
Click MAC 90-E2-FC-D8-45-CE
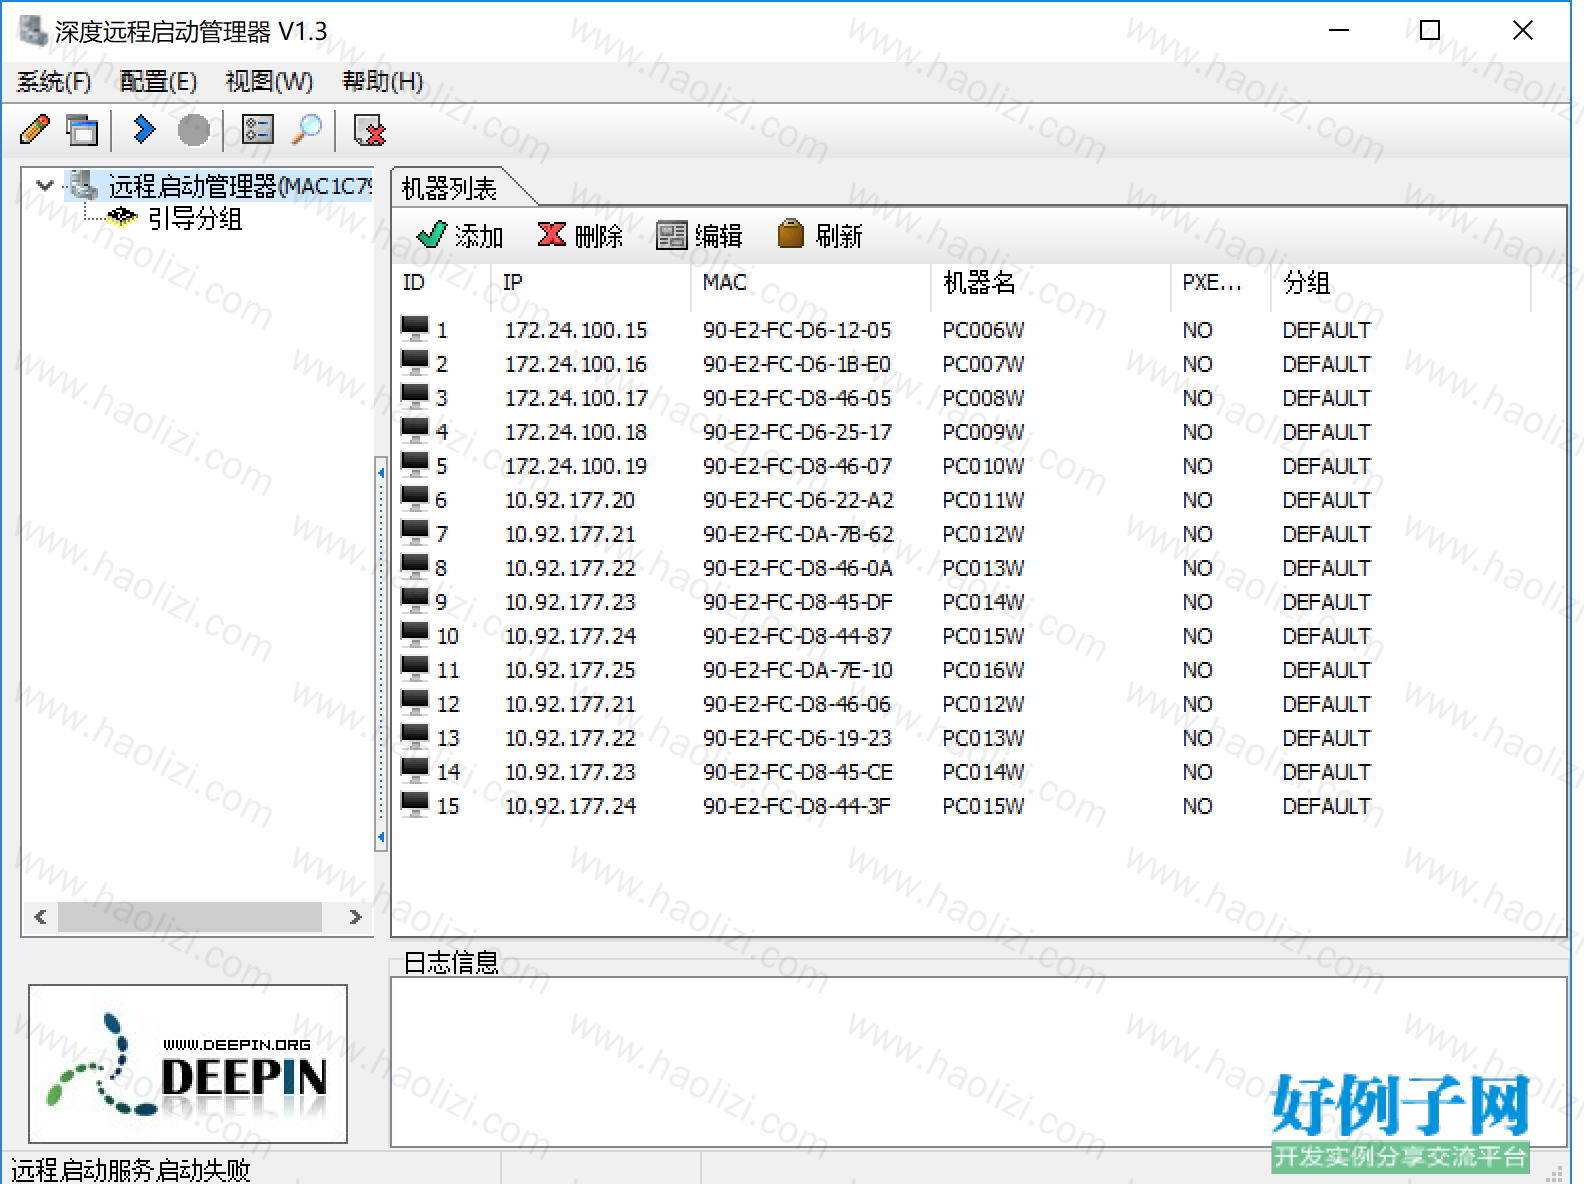(797, 772)
